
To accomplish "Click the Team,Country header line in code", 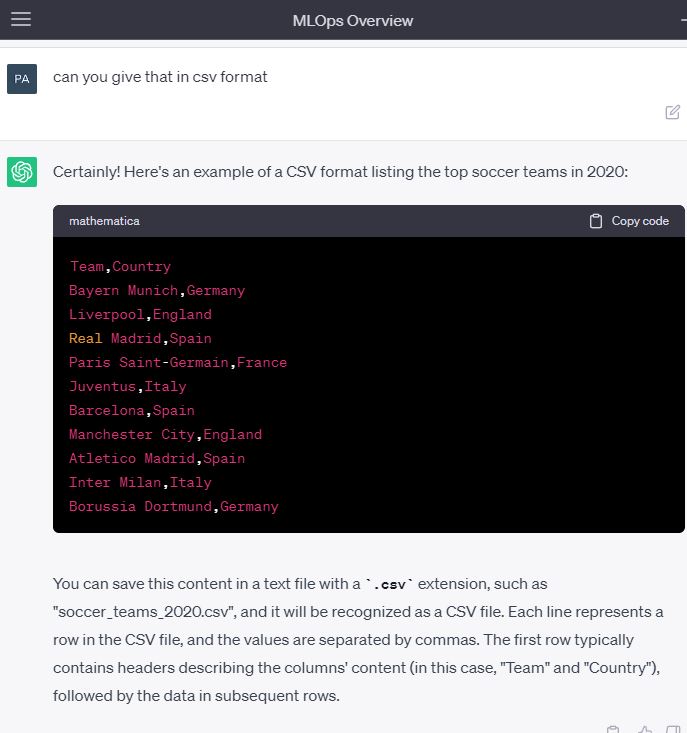I will pos(120,266).
